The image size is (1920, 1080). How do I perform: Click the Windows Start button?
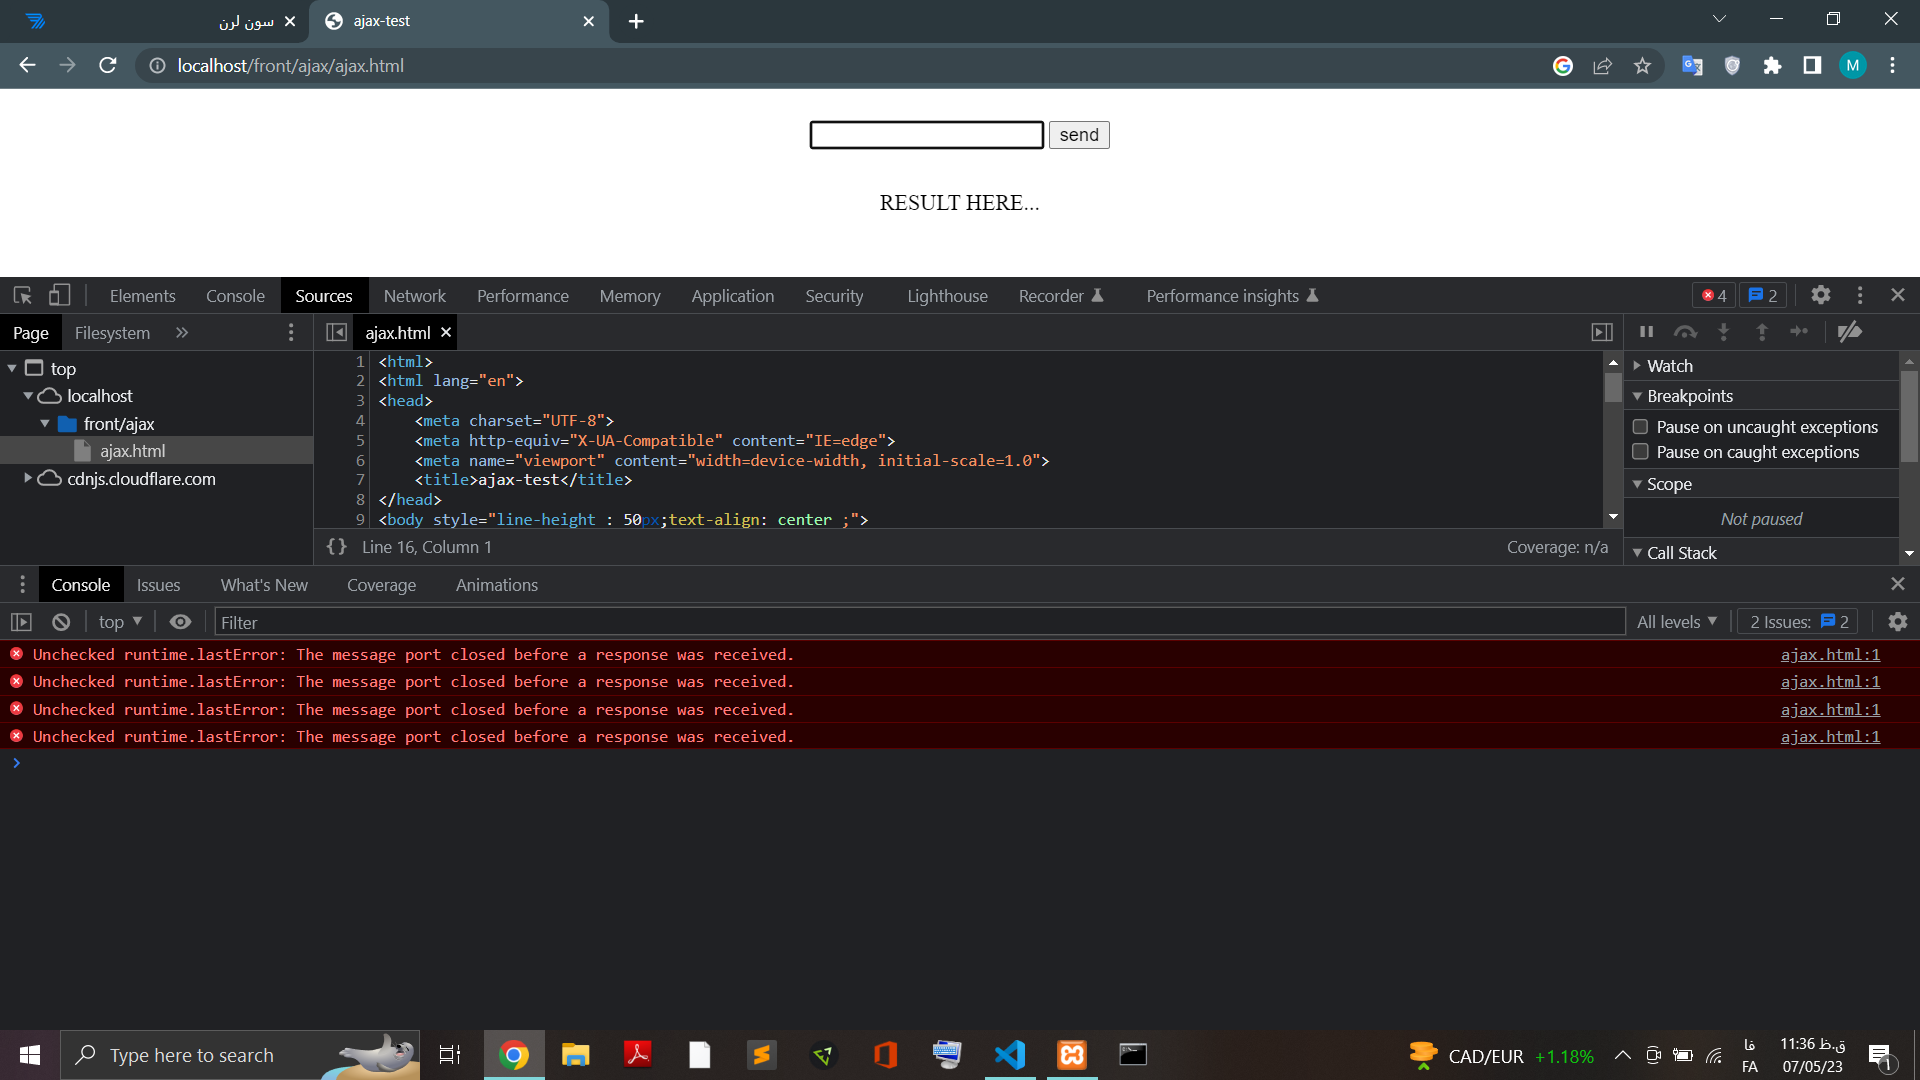(30, 1055)
